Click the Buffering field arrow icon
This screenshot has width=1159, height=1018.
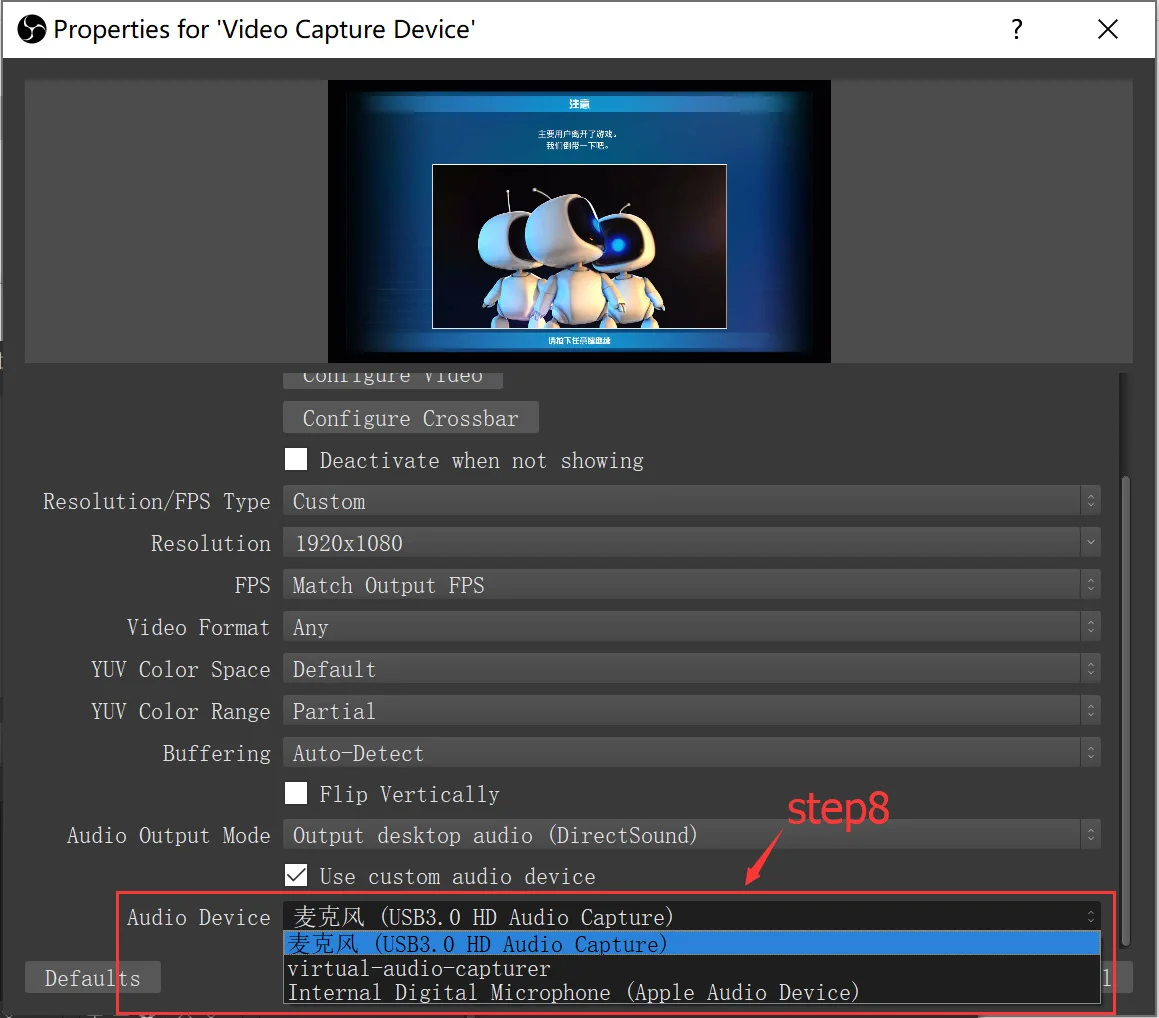click(1090, 753)
